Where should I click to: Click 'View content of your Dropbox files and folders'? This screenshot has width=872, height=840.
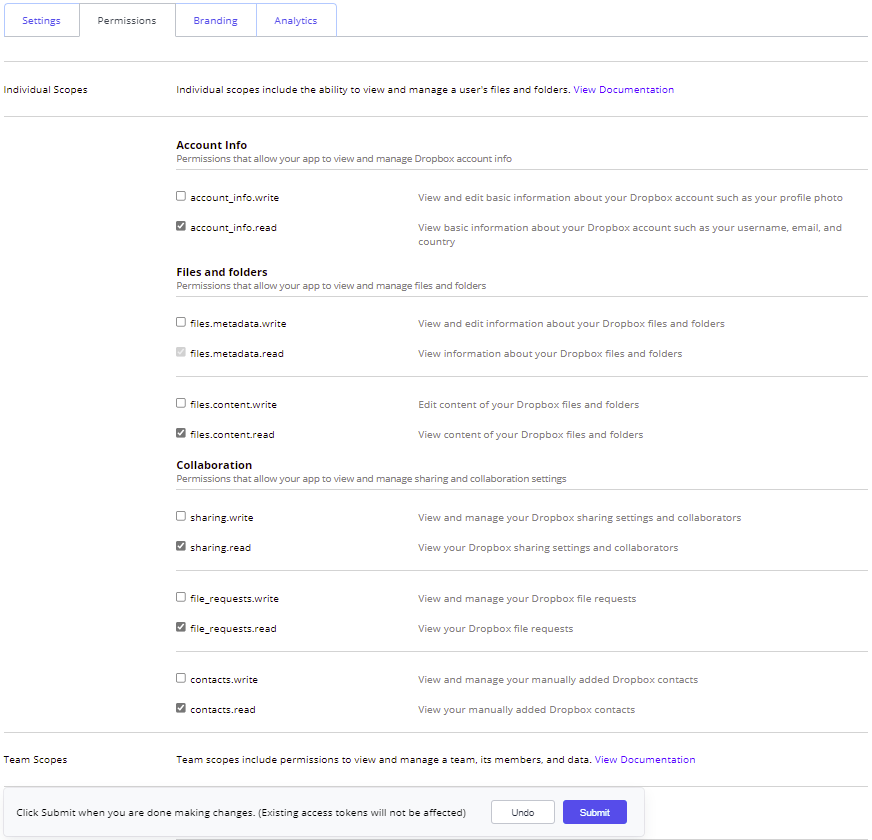[531, 435]
